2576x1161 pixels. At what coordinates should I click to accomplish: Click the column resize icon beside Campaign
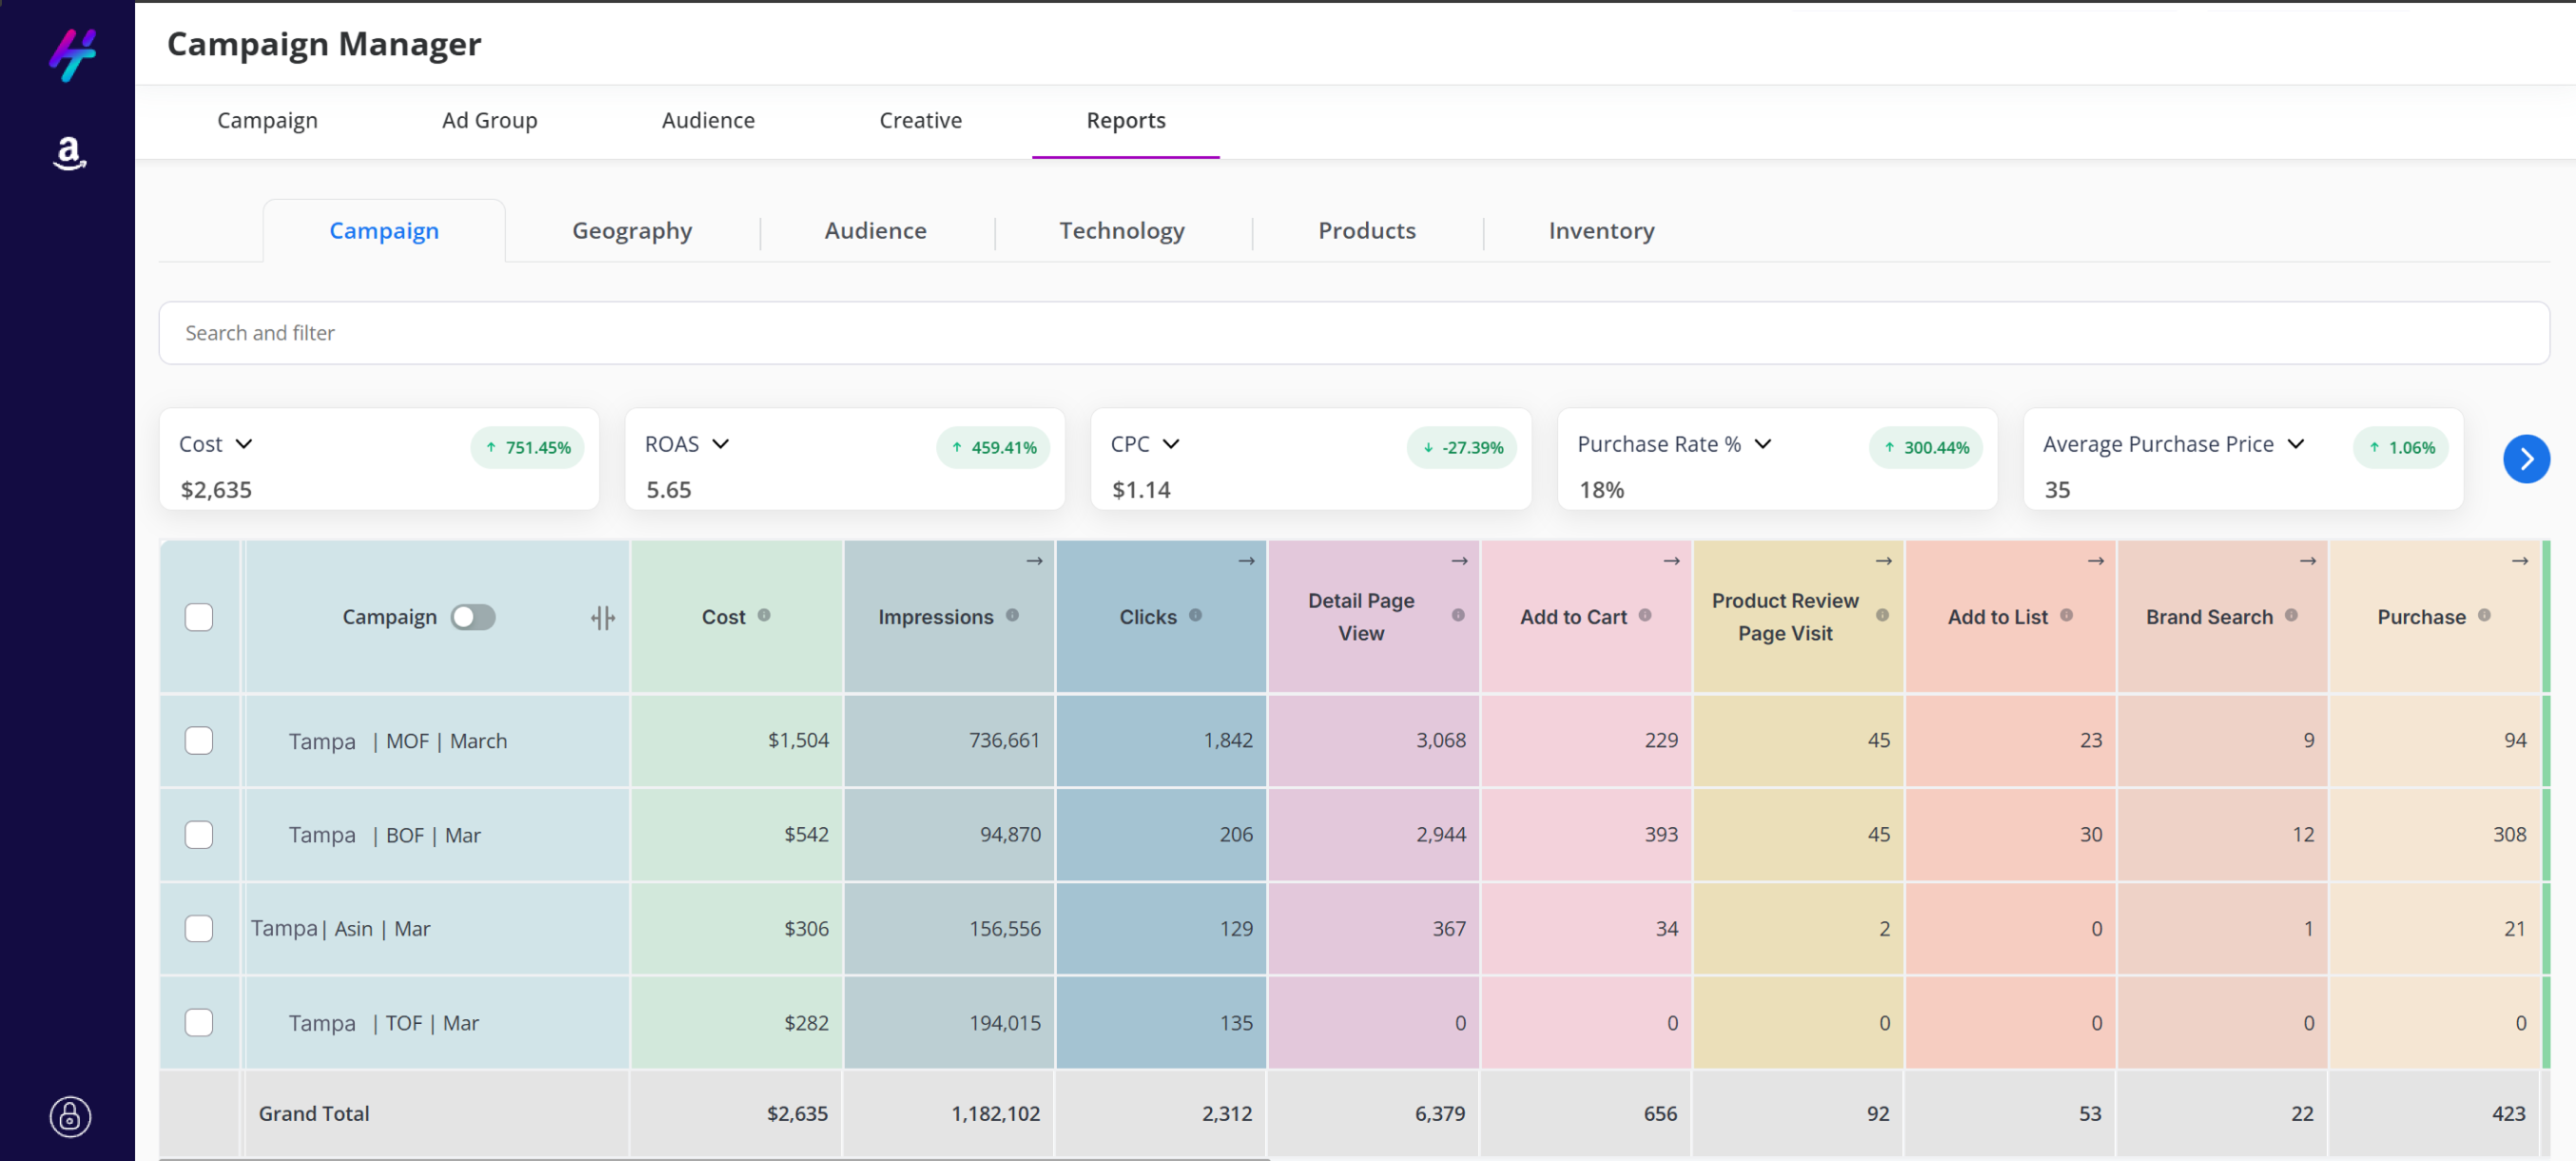tap(602, 618)
